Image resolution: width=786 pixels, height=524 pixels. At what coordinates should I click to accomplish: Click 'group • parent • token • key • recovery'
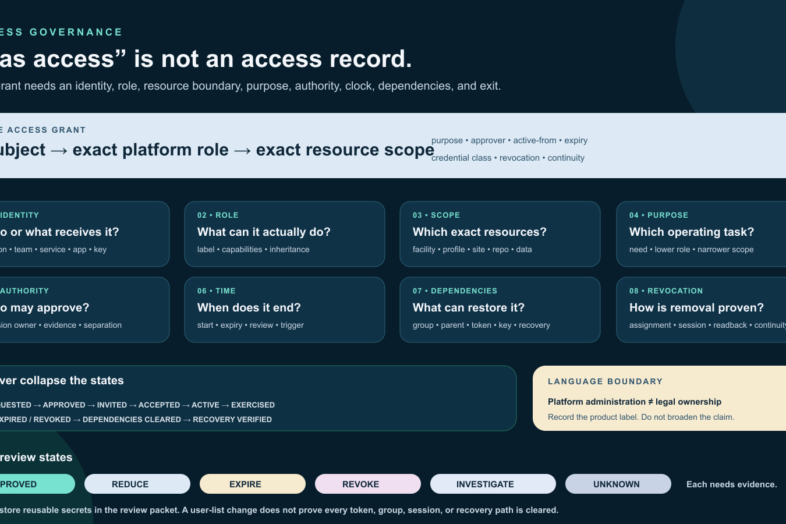click(x=481, y=325)
